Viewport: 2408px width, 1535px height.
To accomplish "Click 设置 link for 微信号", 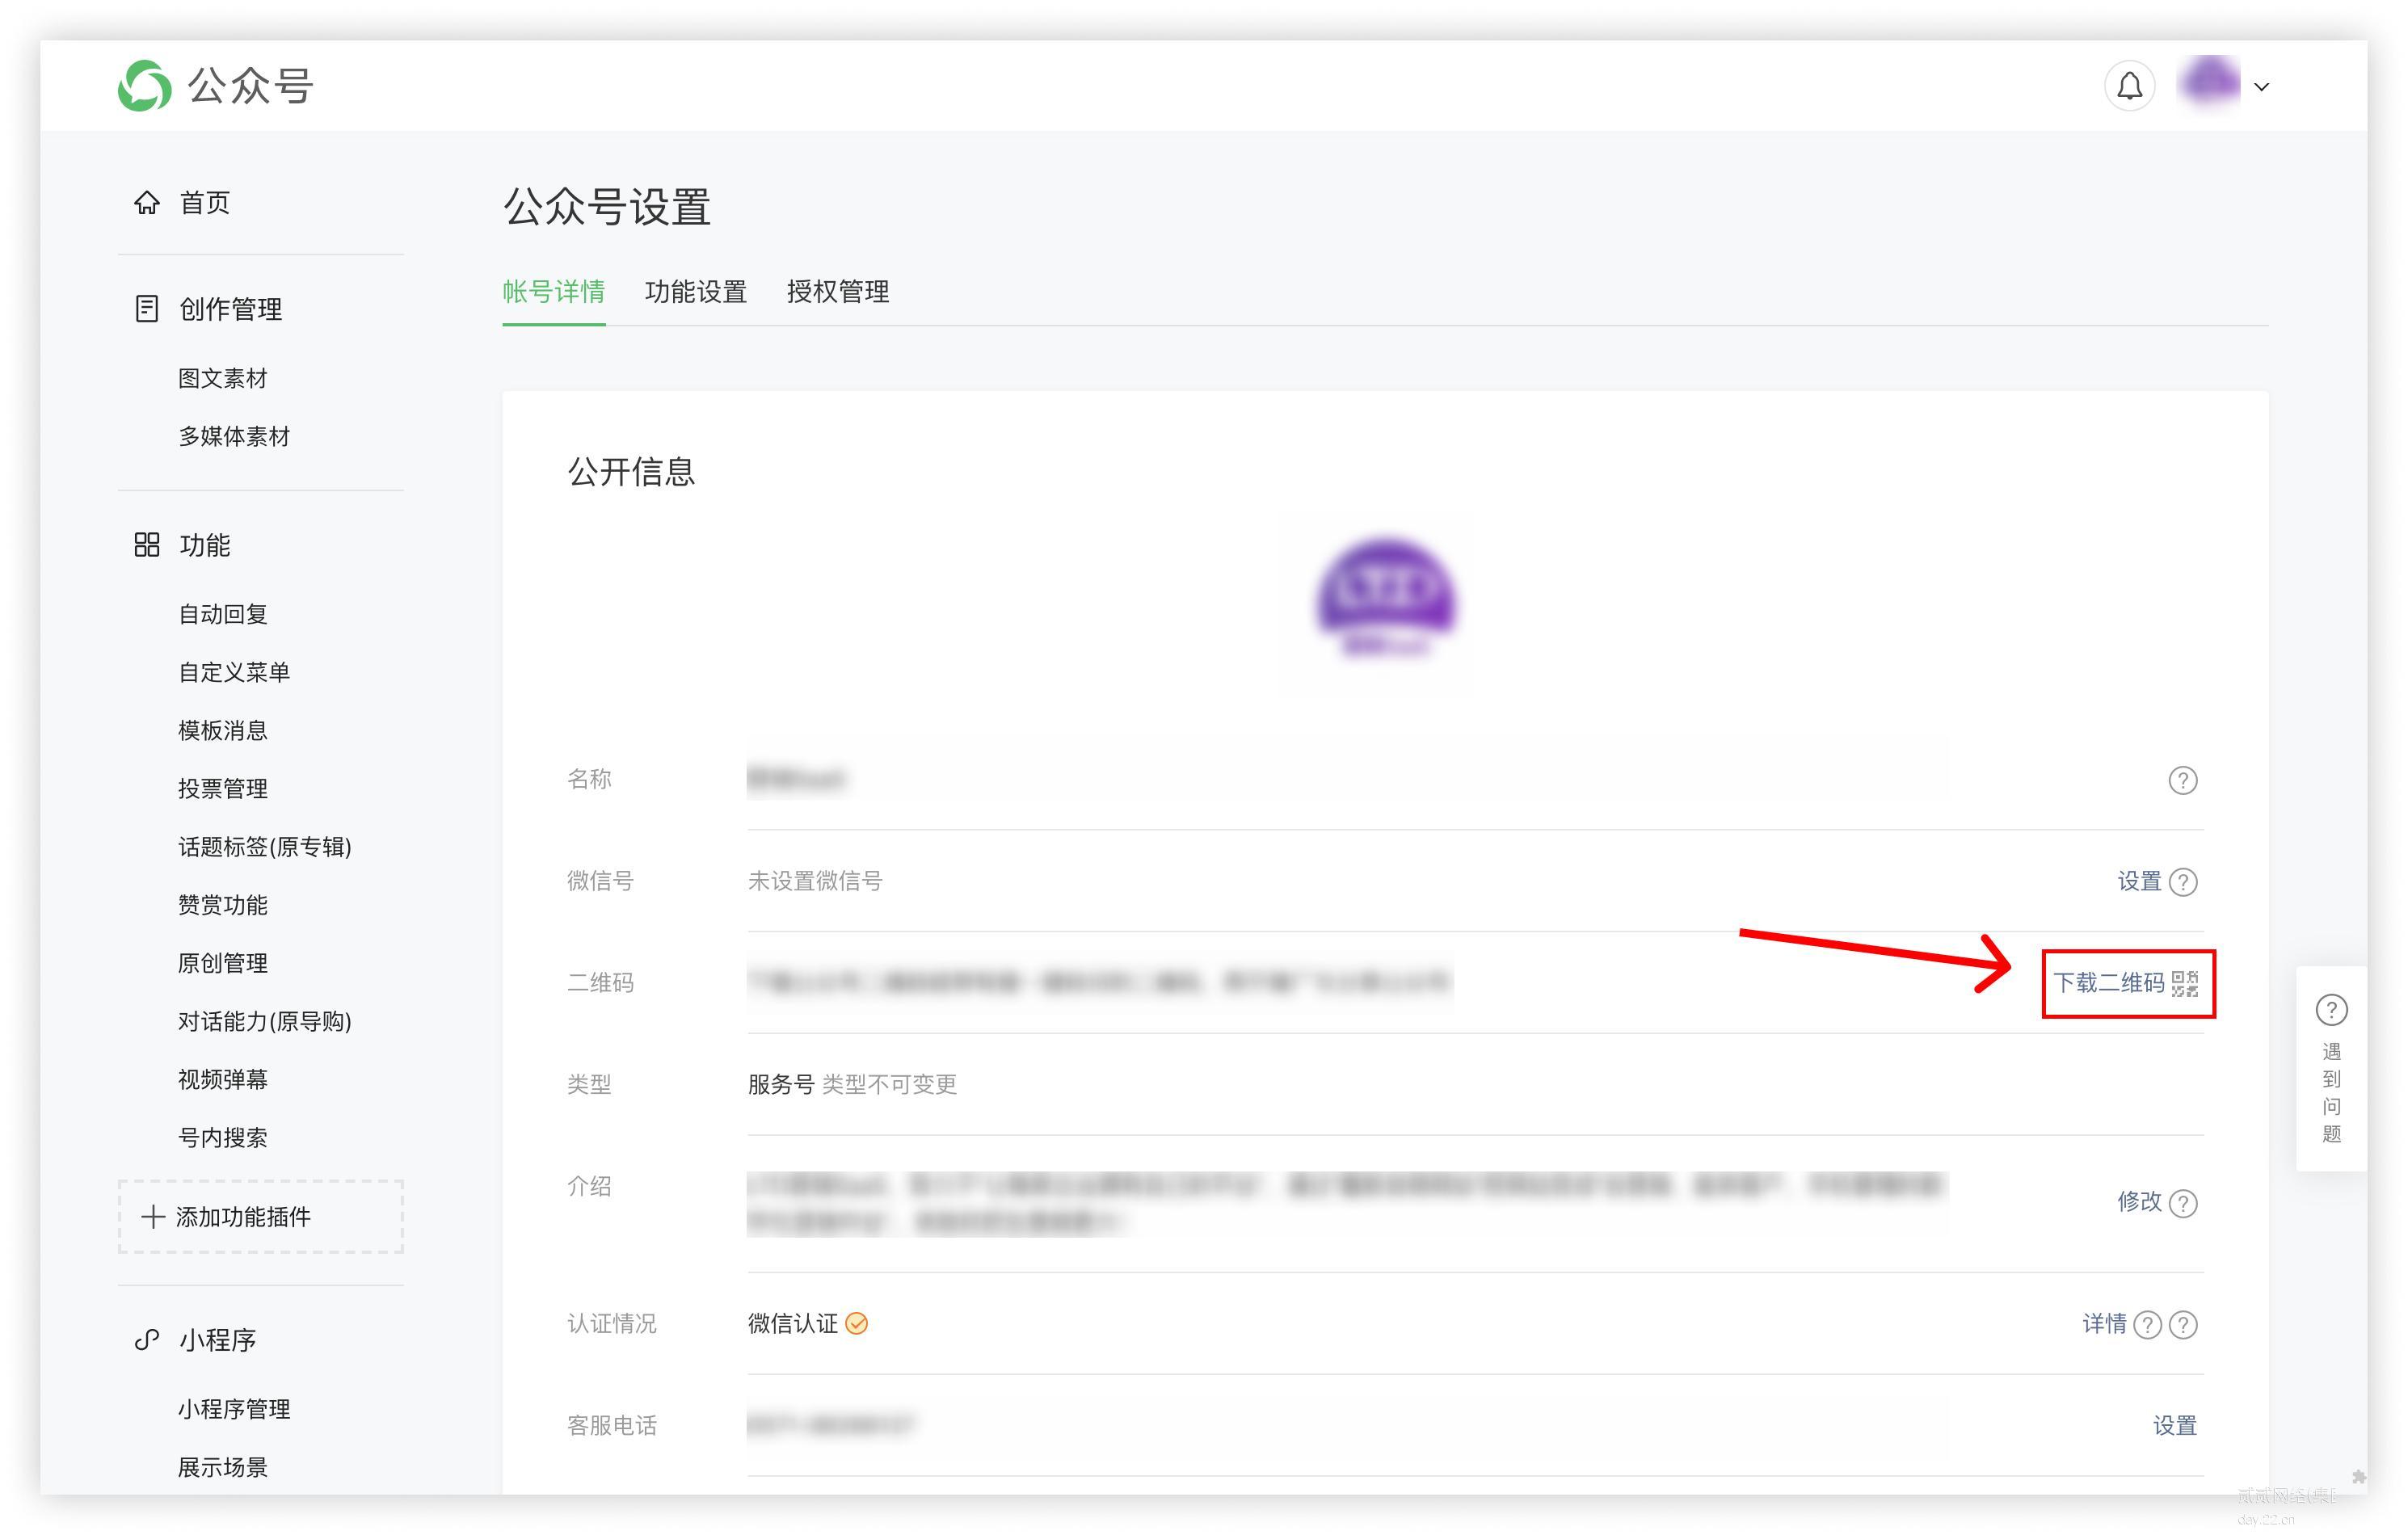I will coord(2139,881).
